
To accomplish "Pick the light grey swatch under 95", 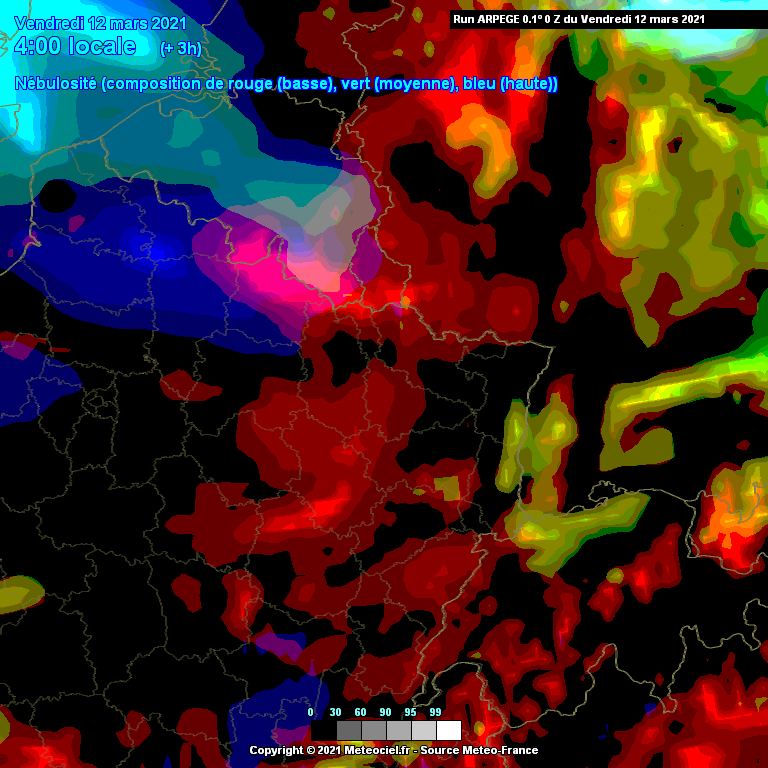I will (x=423, y=730).
